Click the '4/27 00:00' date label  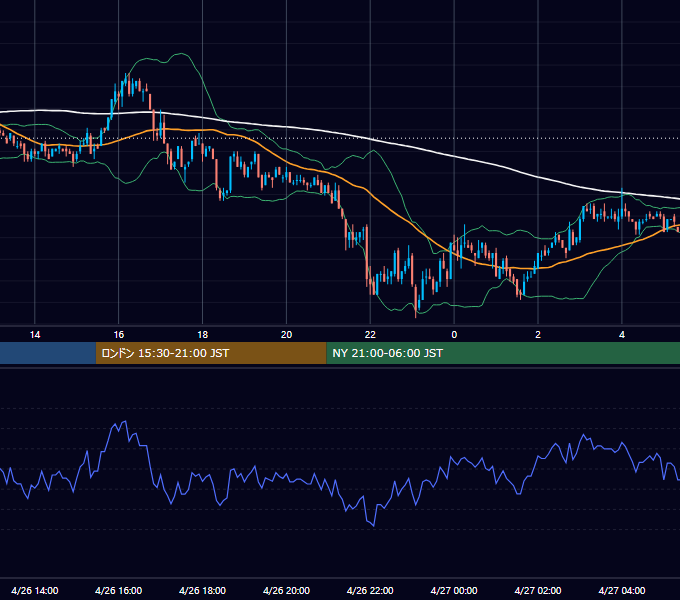point(454,590)
